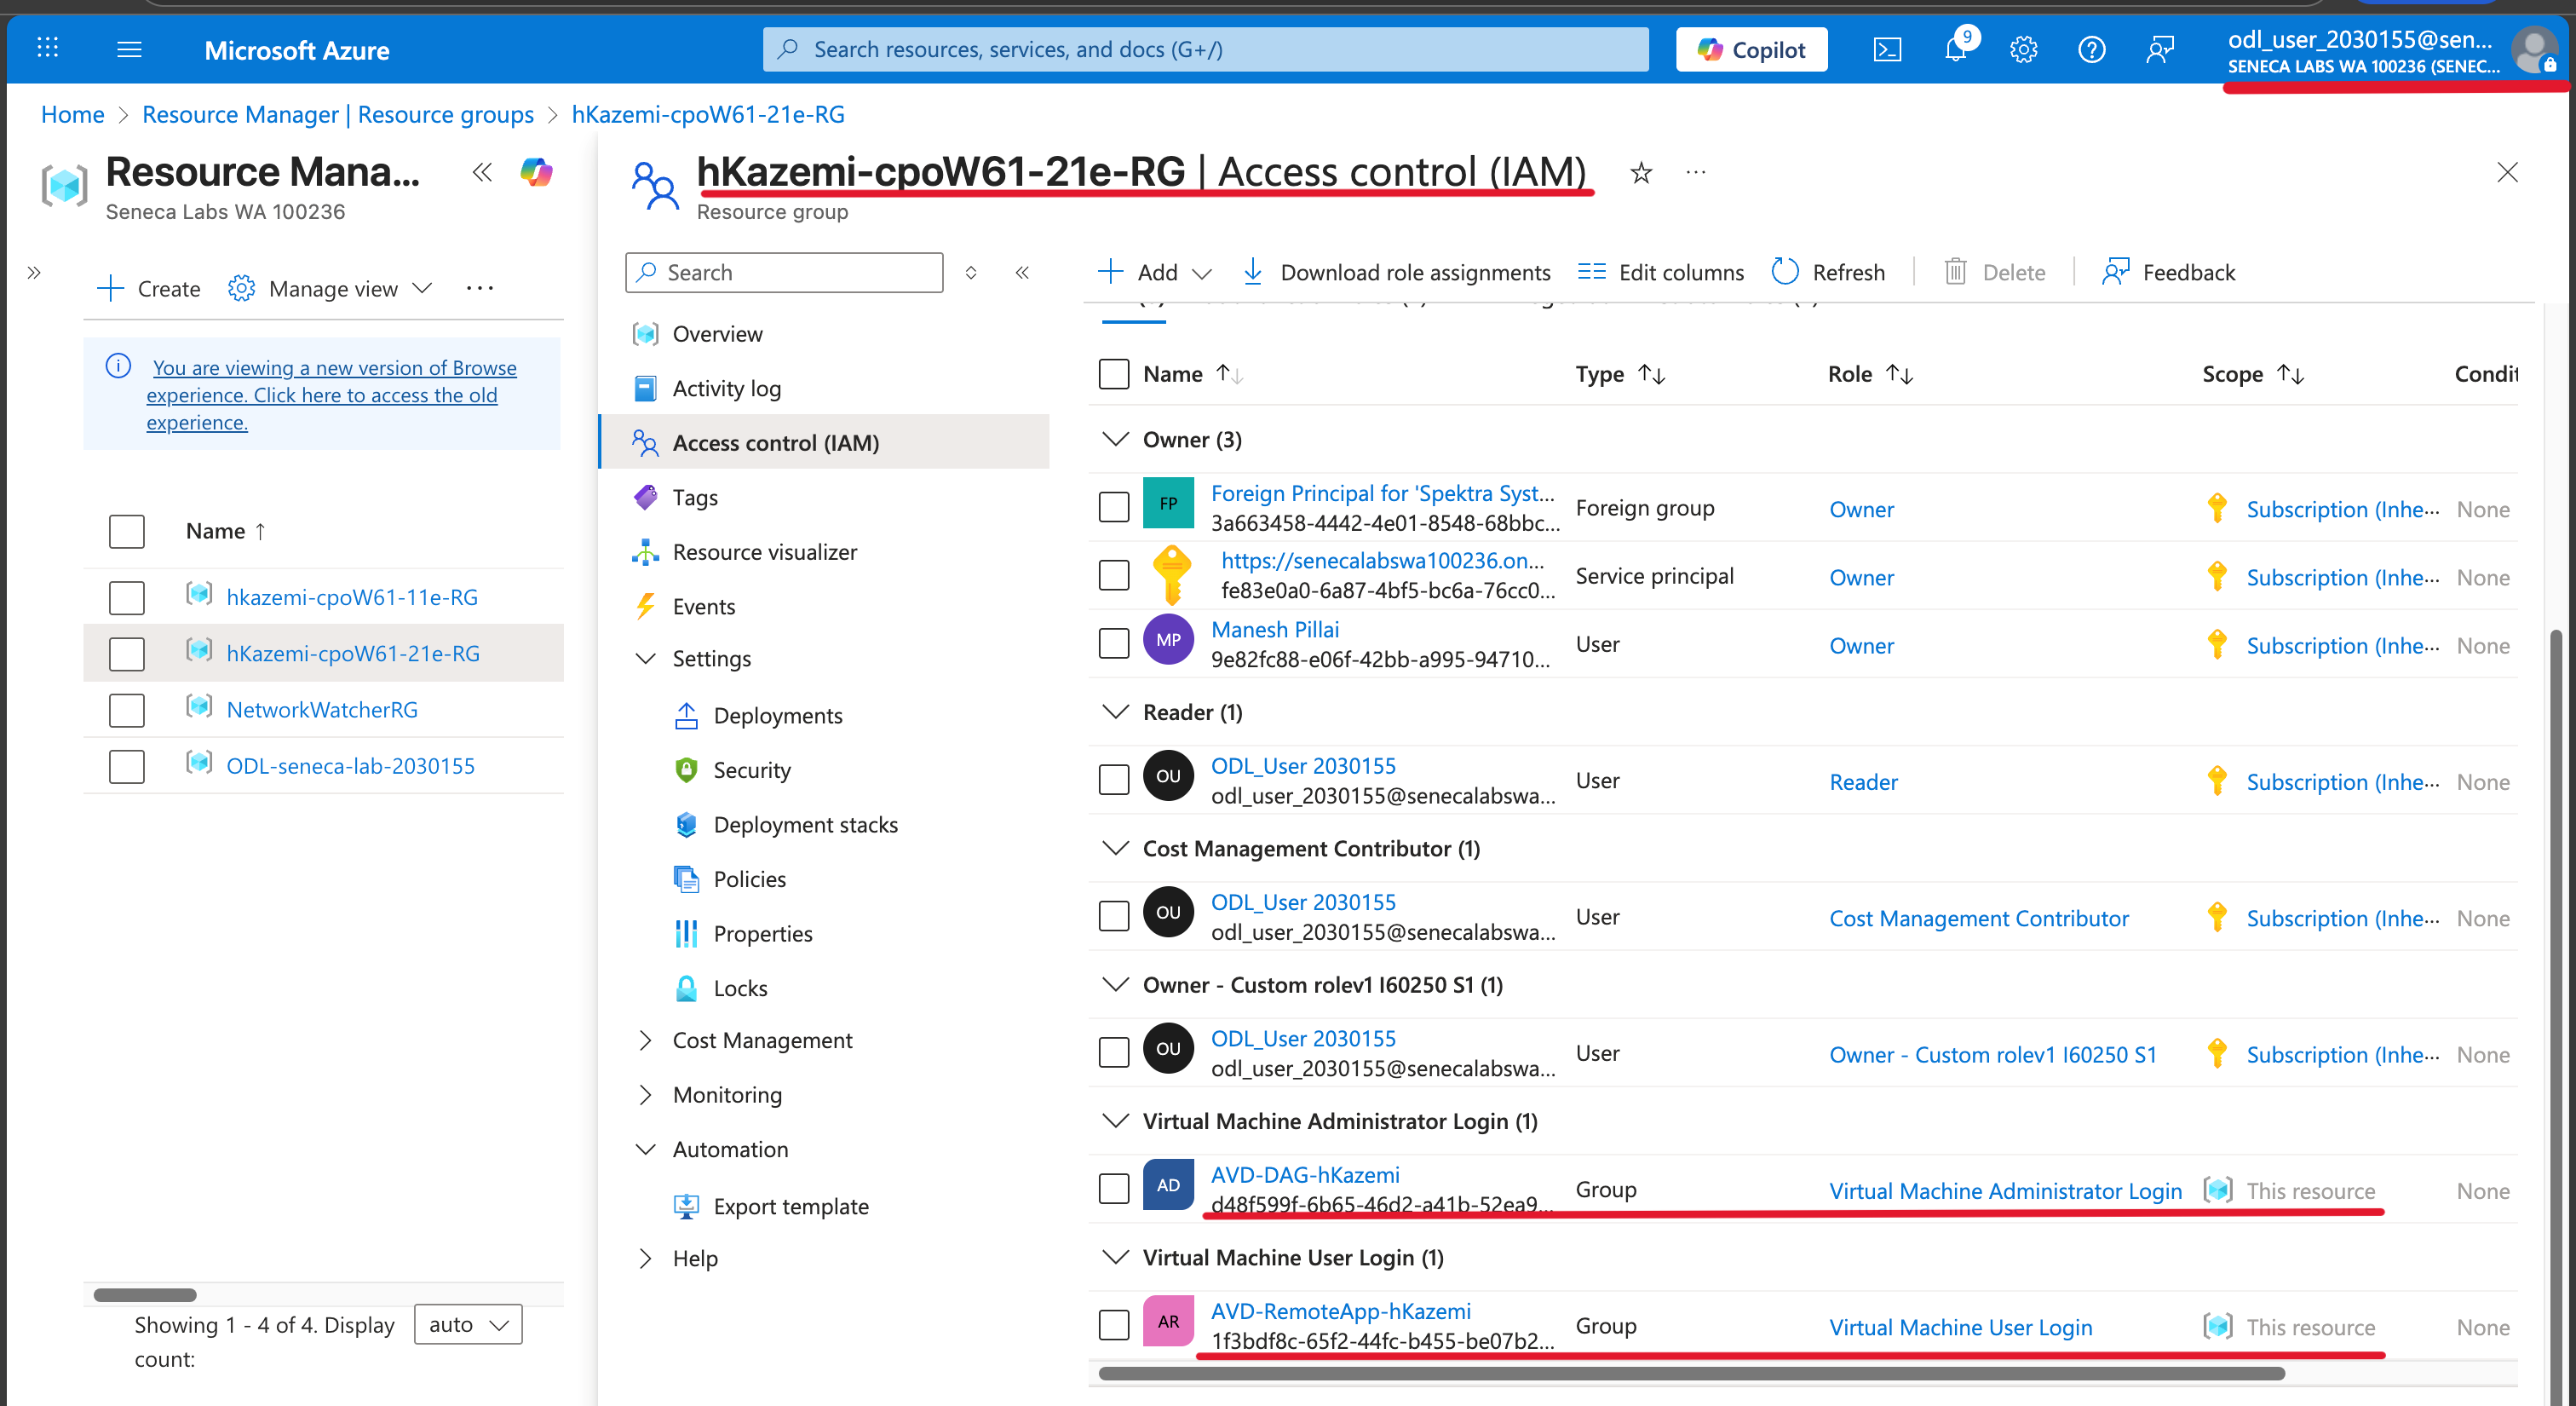
Task: Click the resource groups list horizontal scrollbar
Action: 145,1295
